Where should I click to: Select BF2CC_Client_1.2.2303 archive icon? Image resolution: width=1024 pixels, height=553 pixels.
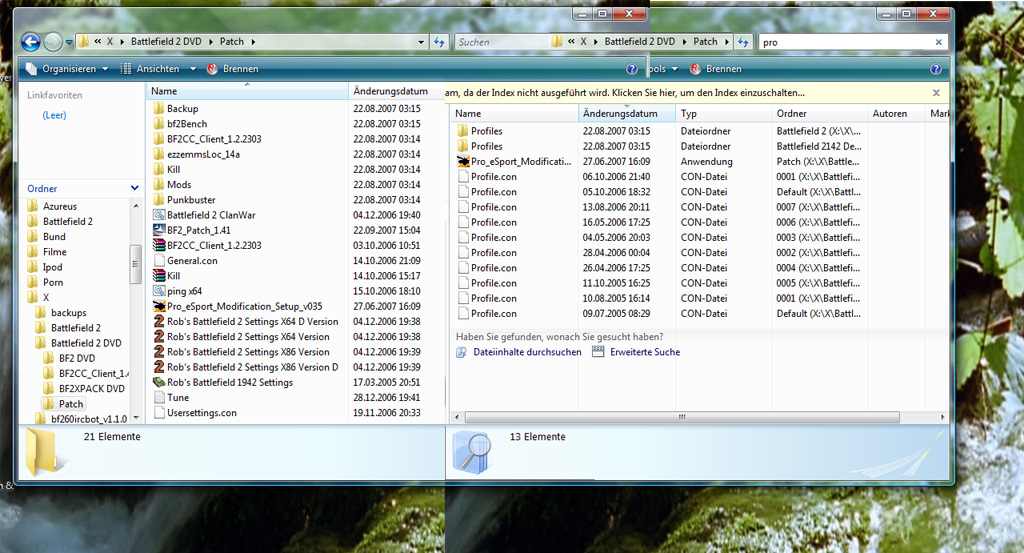(x=159, y=245)
